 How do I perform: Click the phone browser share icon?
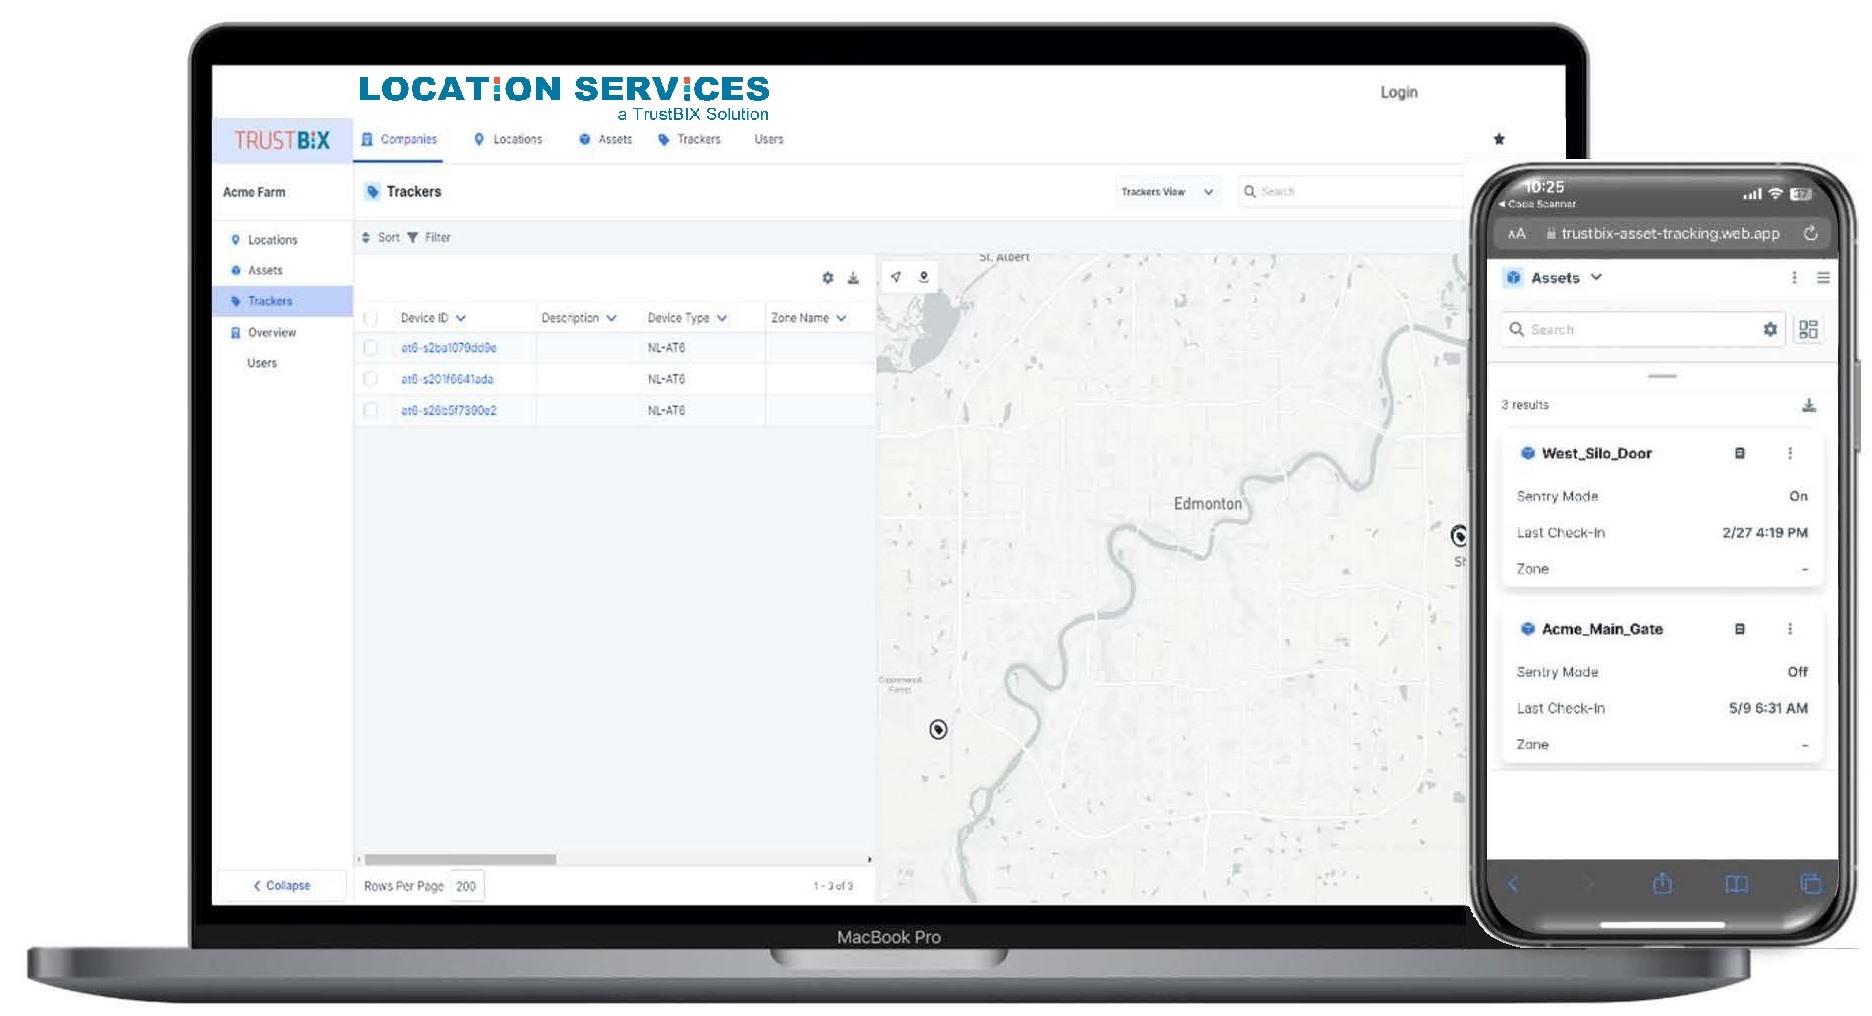[1662, 883]
